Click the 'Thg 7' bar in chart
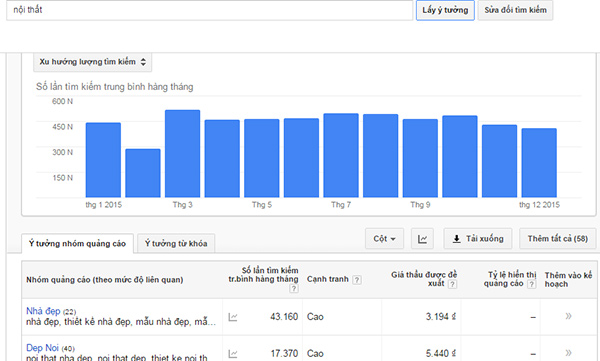The width and height of the screenshot is (600, 361). click(341, 155)
